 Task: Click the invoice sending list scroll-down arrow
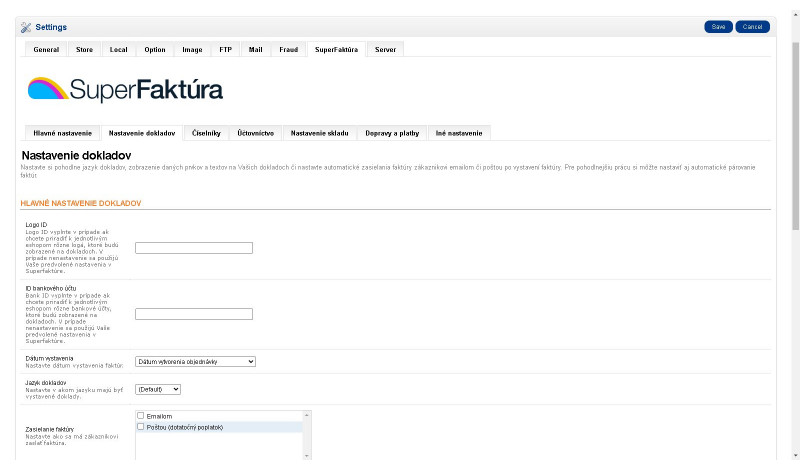[x=307, y=455]
